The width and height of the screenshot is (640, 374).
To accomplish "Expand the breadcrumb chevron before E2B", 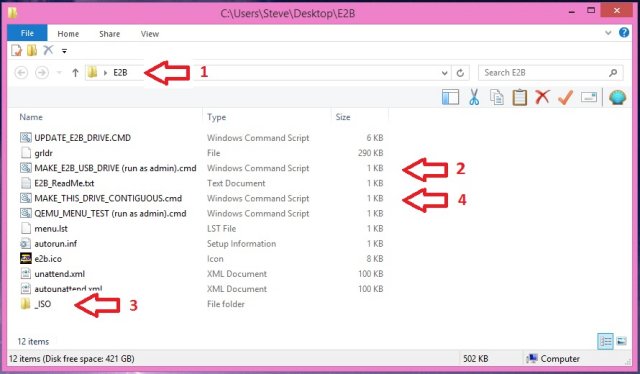I will pyautogui.click(x=105, y=73).
